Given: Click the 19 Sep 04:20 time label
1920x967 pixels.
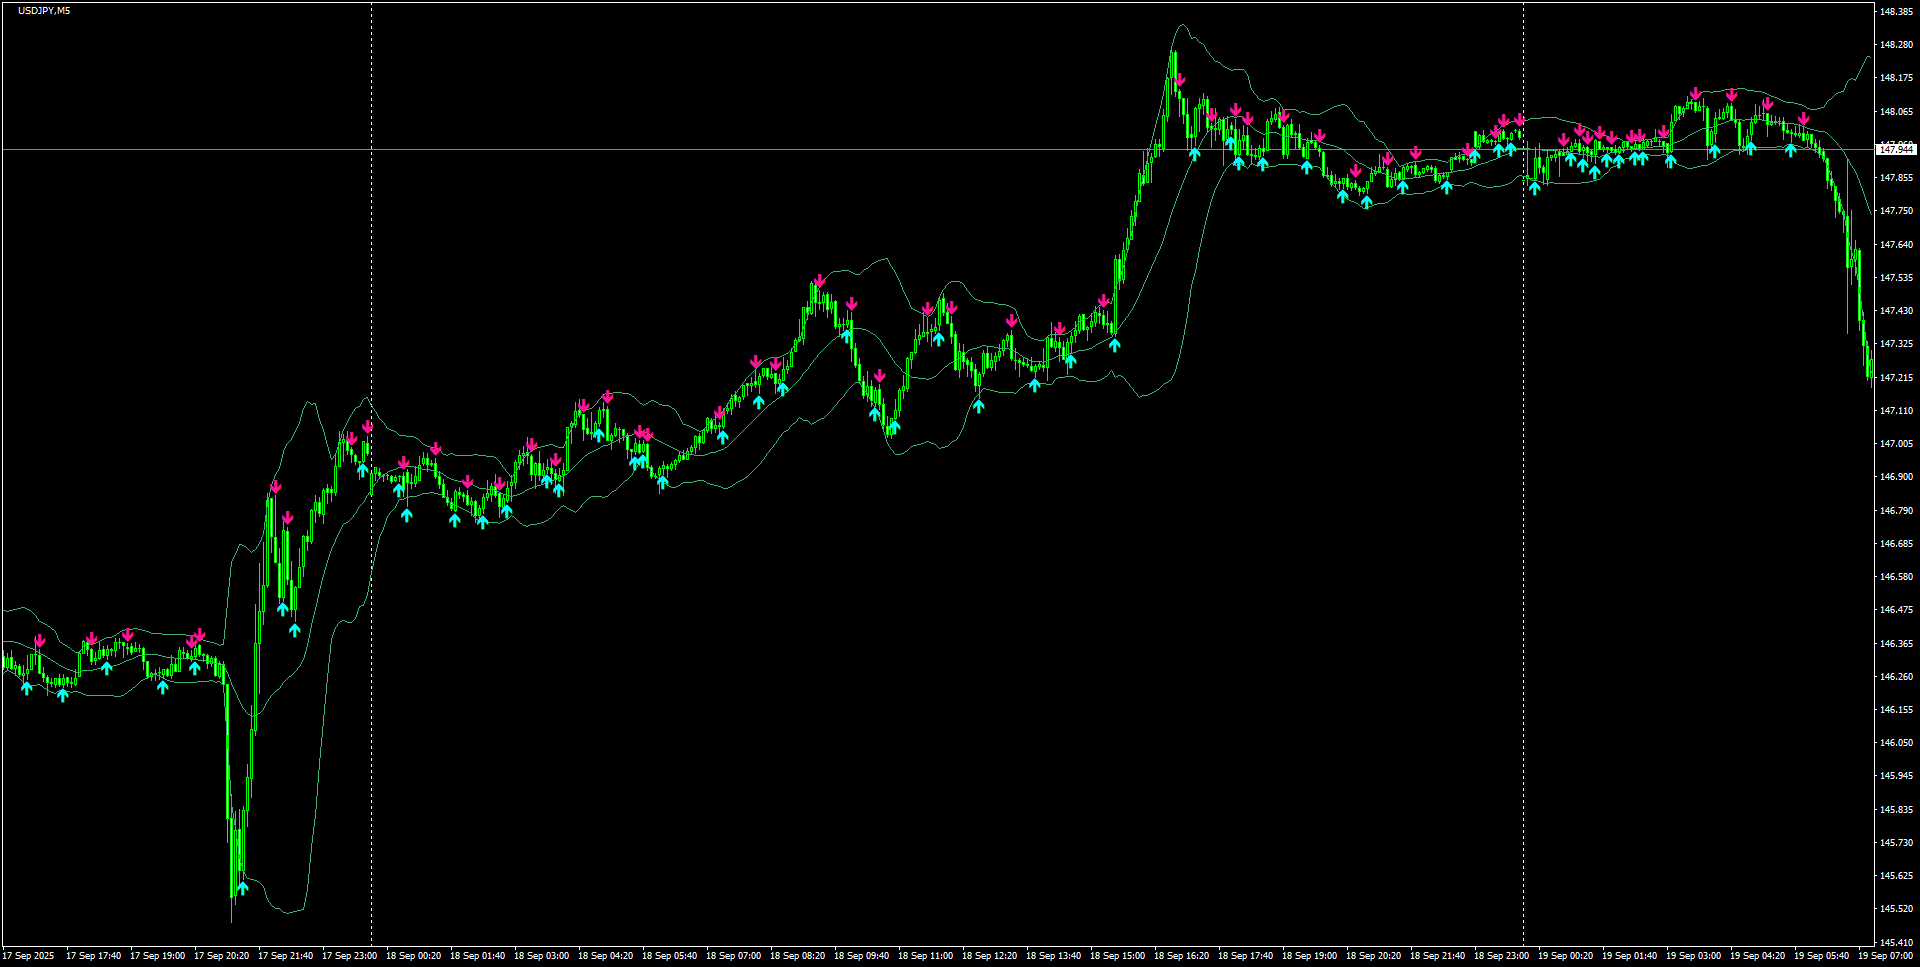Looking at the screenshot, I should [x=1757, y=956].
